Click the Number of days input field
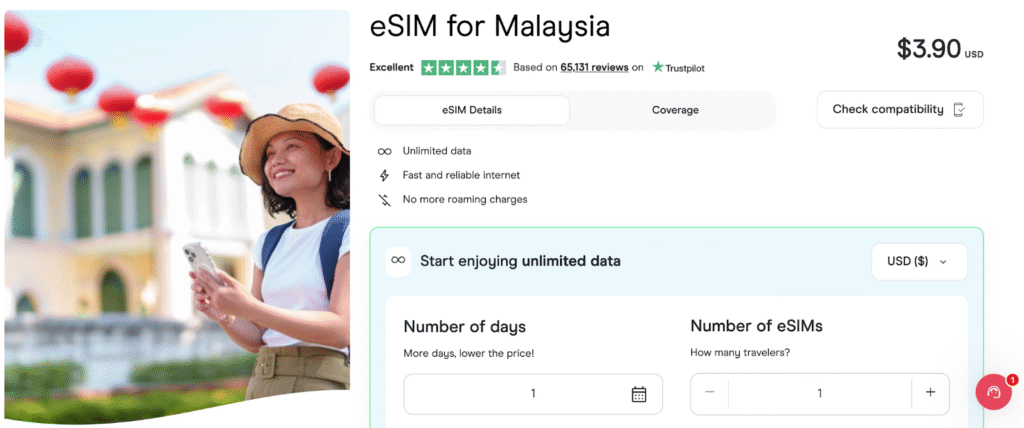The image size is (1024, 428). point(520,394)
